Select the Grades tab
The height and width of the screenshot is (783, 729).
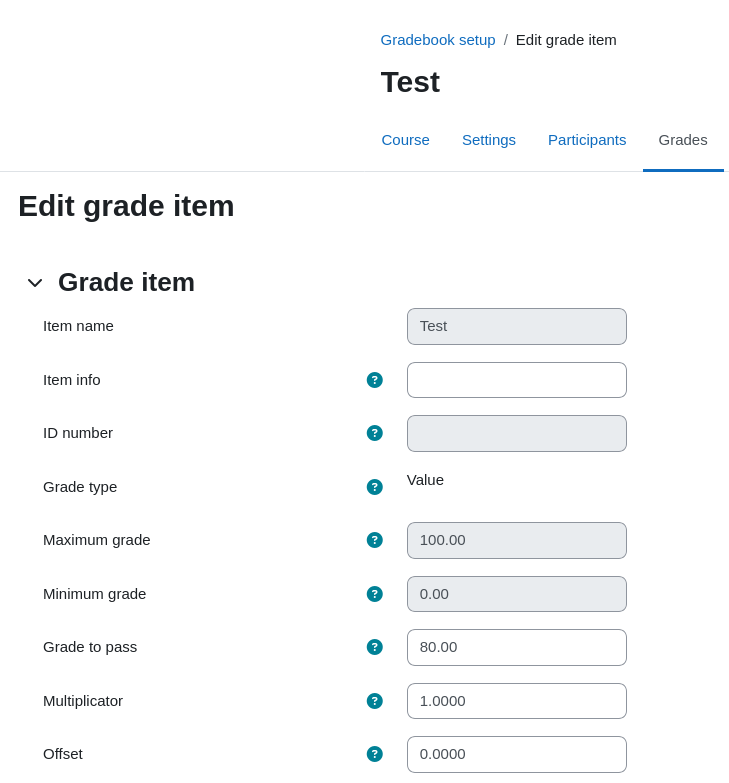683,140
